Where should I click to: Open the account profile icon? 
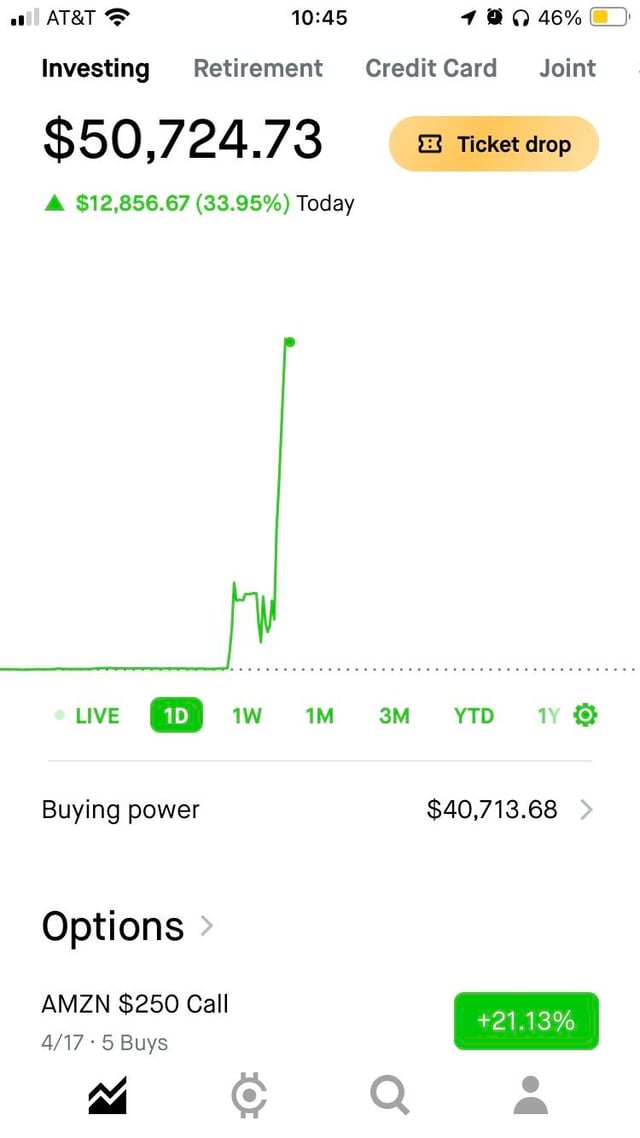(531, 1095)
